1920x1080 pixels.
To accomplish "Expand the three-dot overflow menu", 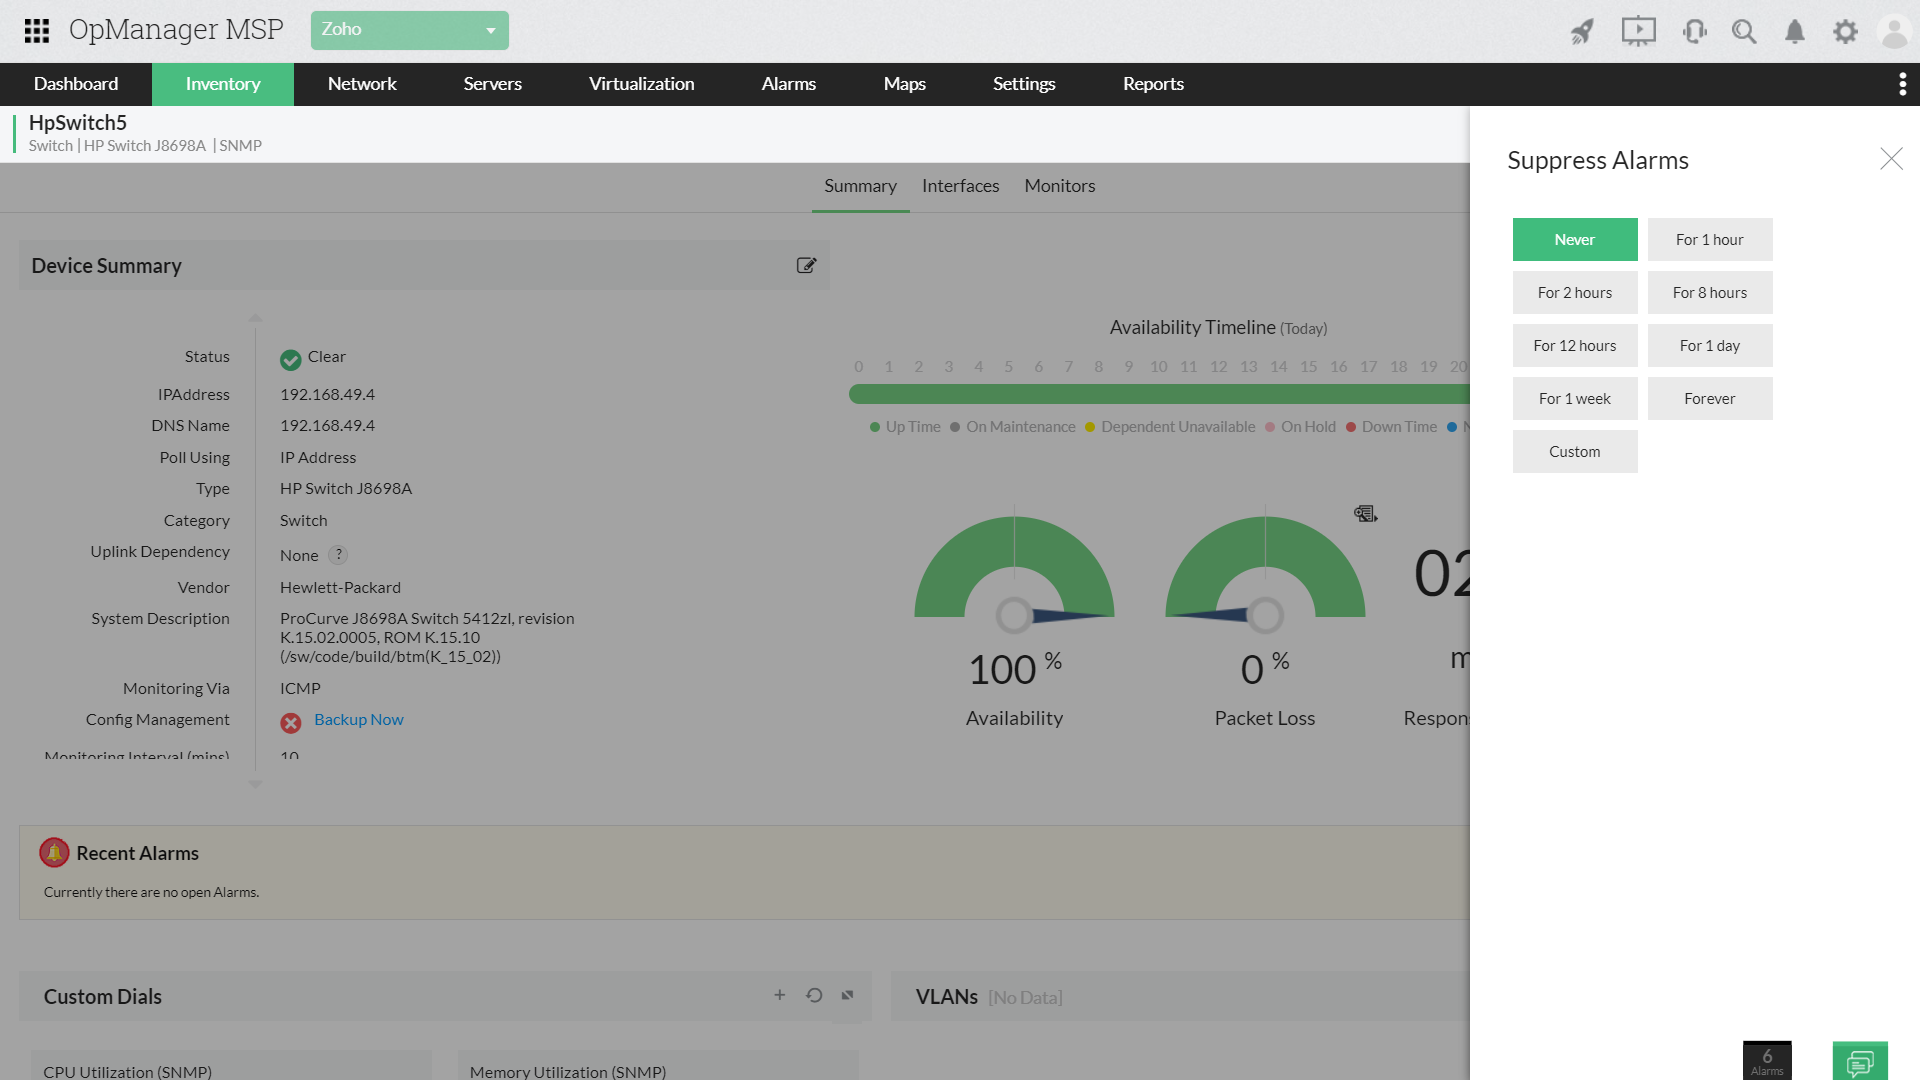I will click(1902, 84).
